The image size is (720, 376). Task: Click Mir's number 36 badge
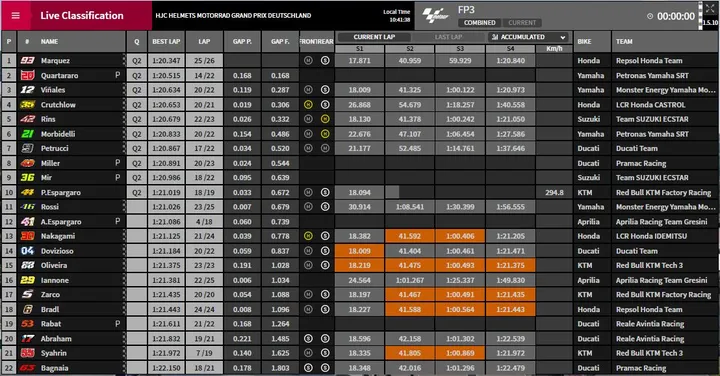28,178
